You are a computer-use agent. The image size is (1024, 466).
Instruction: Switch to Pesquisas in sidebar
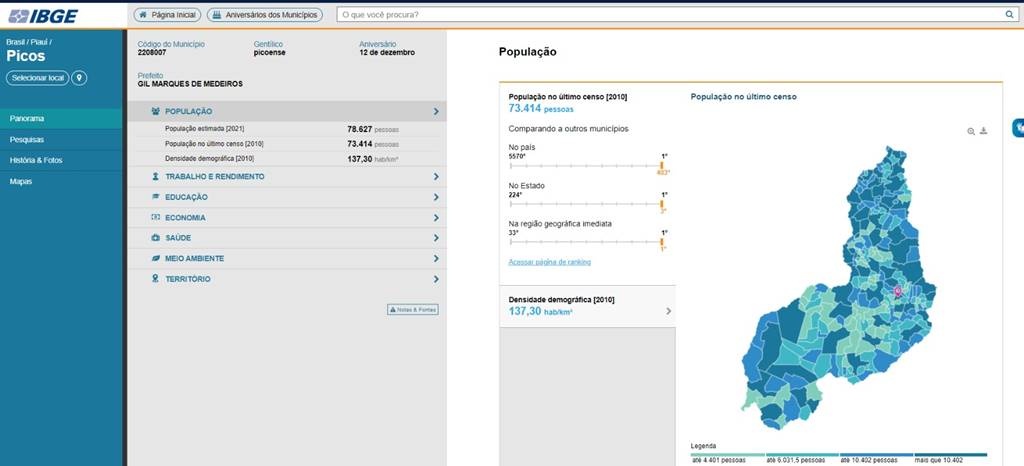pyautogui.click(x=27, y=139)
